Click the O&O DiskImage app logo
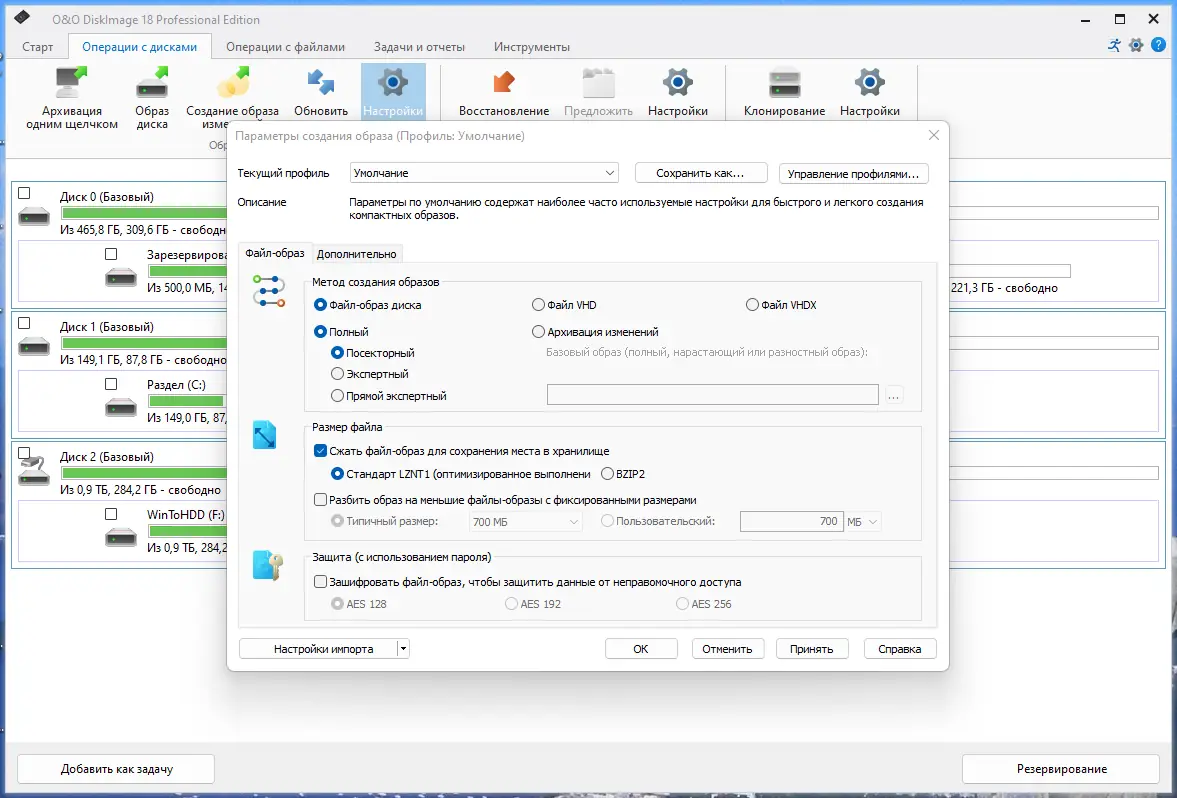This screenshot has width=1177, height=798. coord(22,17)
